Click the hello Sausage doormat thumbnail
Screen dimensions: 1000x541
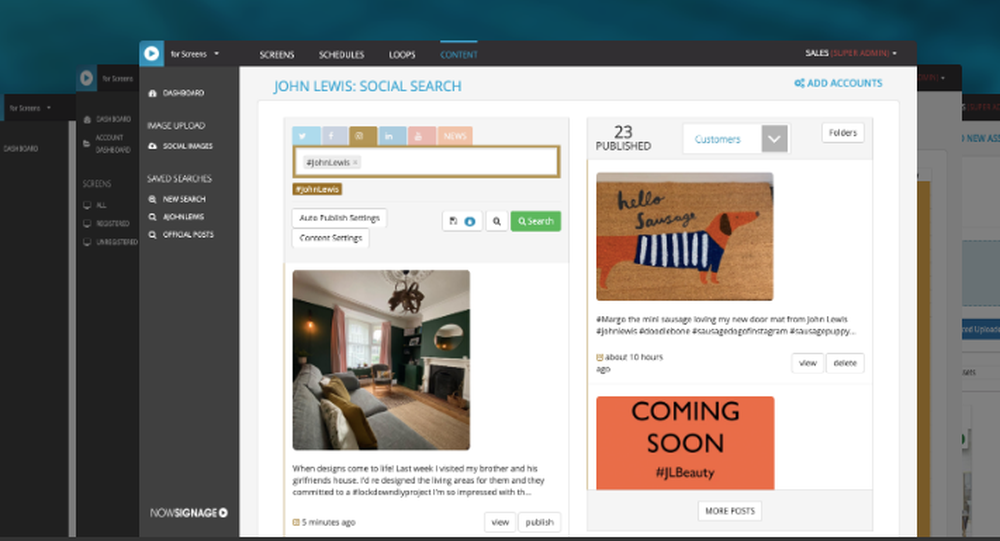(684, 237)
